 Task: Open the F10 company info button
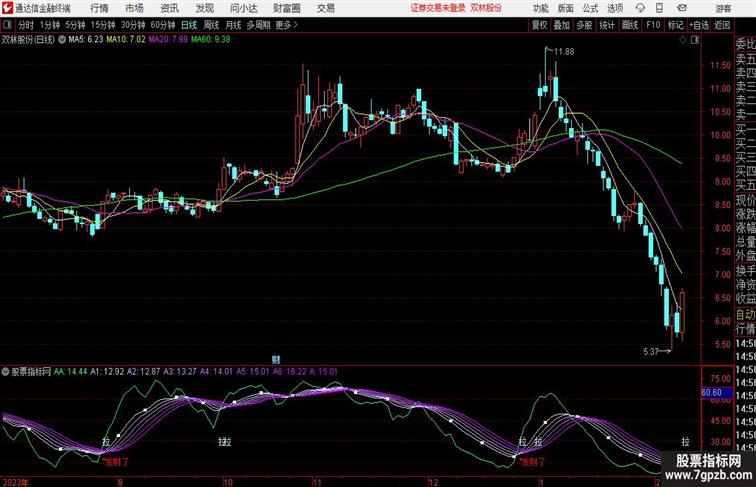point(653,25)
